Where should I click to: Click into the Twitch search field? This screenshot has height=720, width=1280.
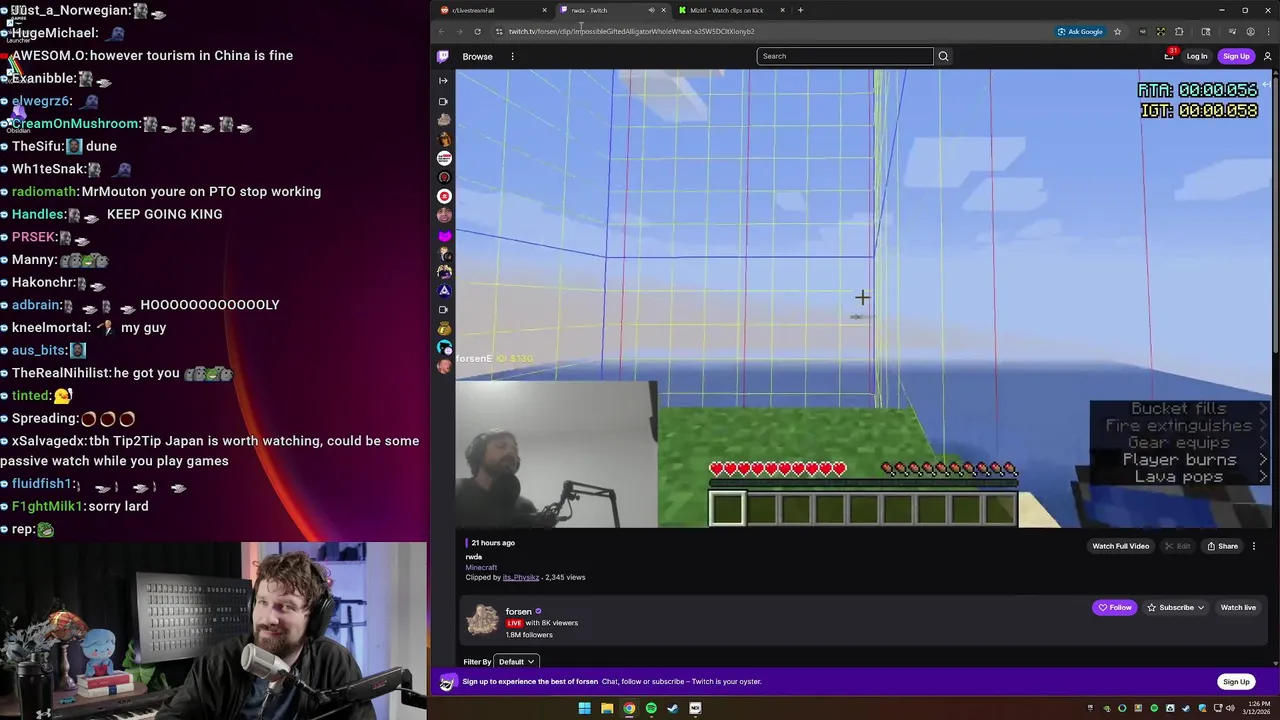coord(845,56)
